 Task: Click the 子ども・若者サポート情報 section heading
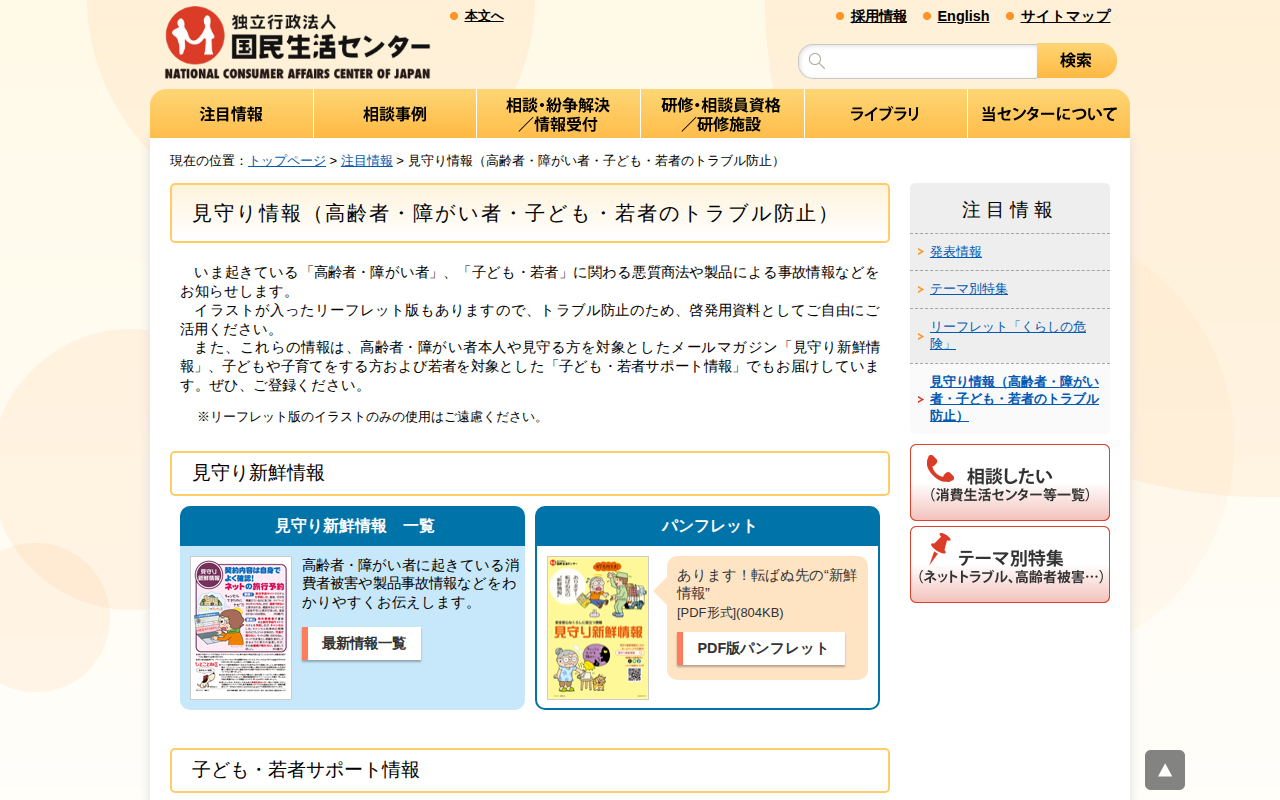click(530, 770)
